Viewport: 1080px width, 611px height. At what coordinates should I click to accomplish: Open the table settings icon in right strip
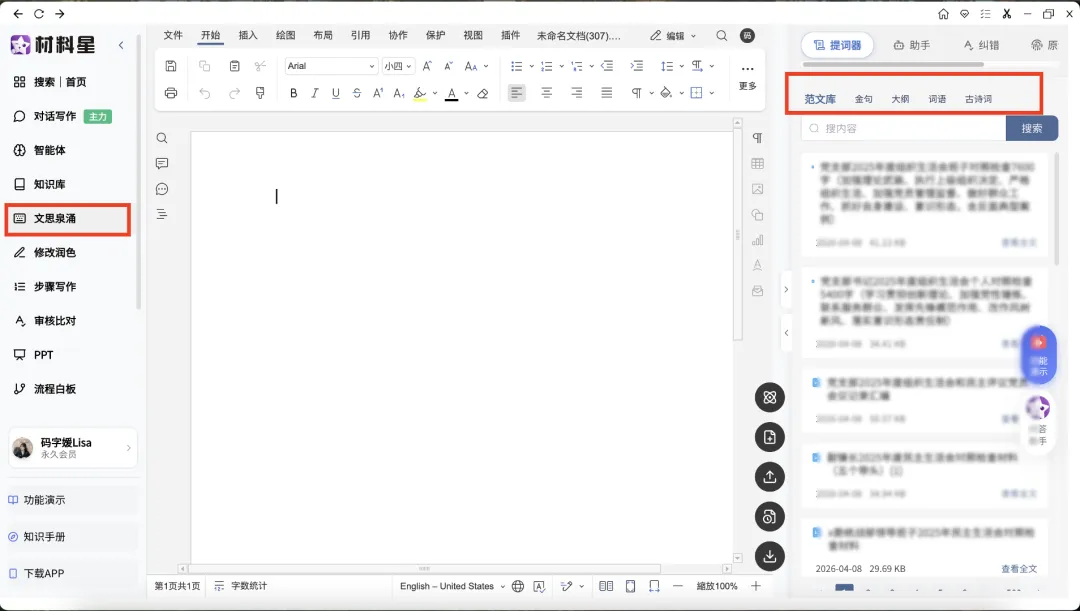pos(758,164)
